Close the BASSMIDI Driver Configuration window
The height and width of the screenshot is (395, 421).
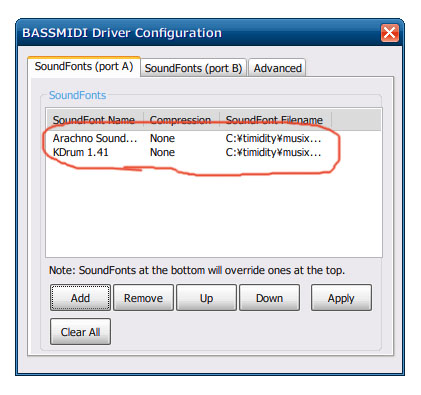tap(390, 33)
